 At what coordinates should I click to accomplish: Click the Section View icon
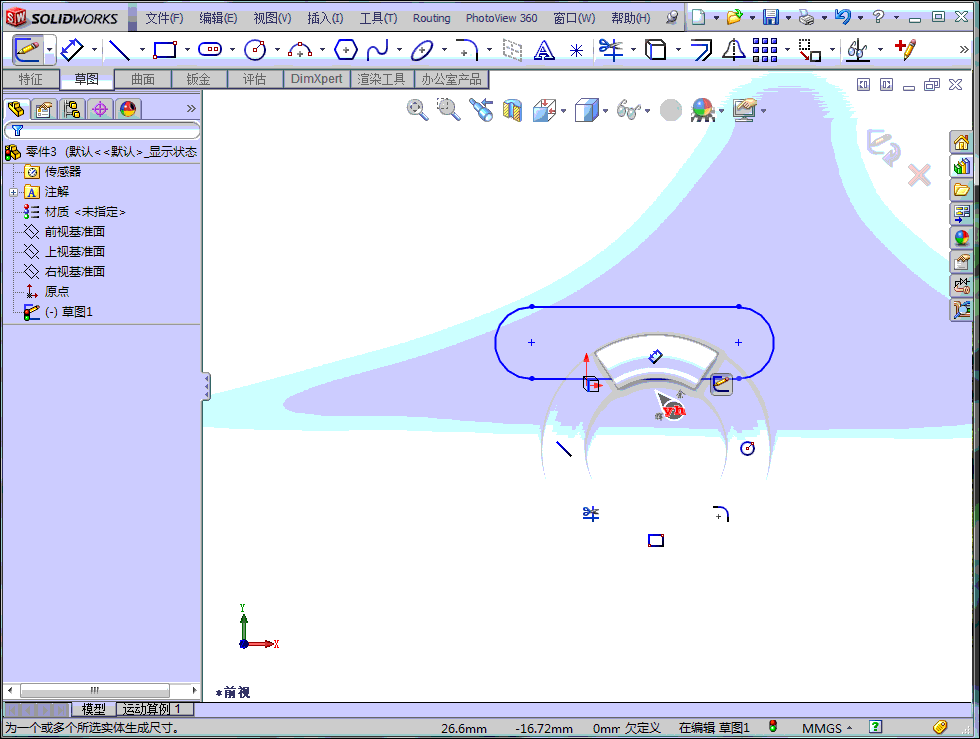coord(512,111)
